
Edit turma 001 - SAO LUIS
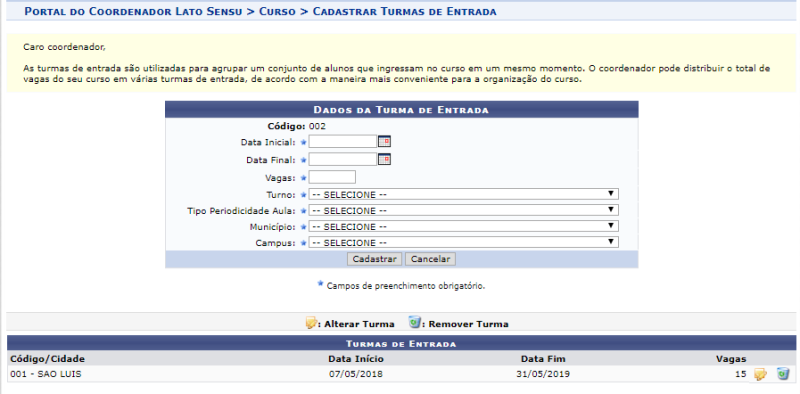[760, 374]
